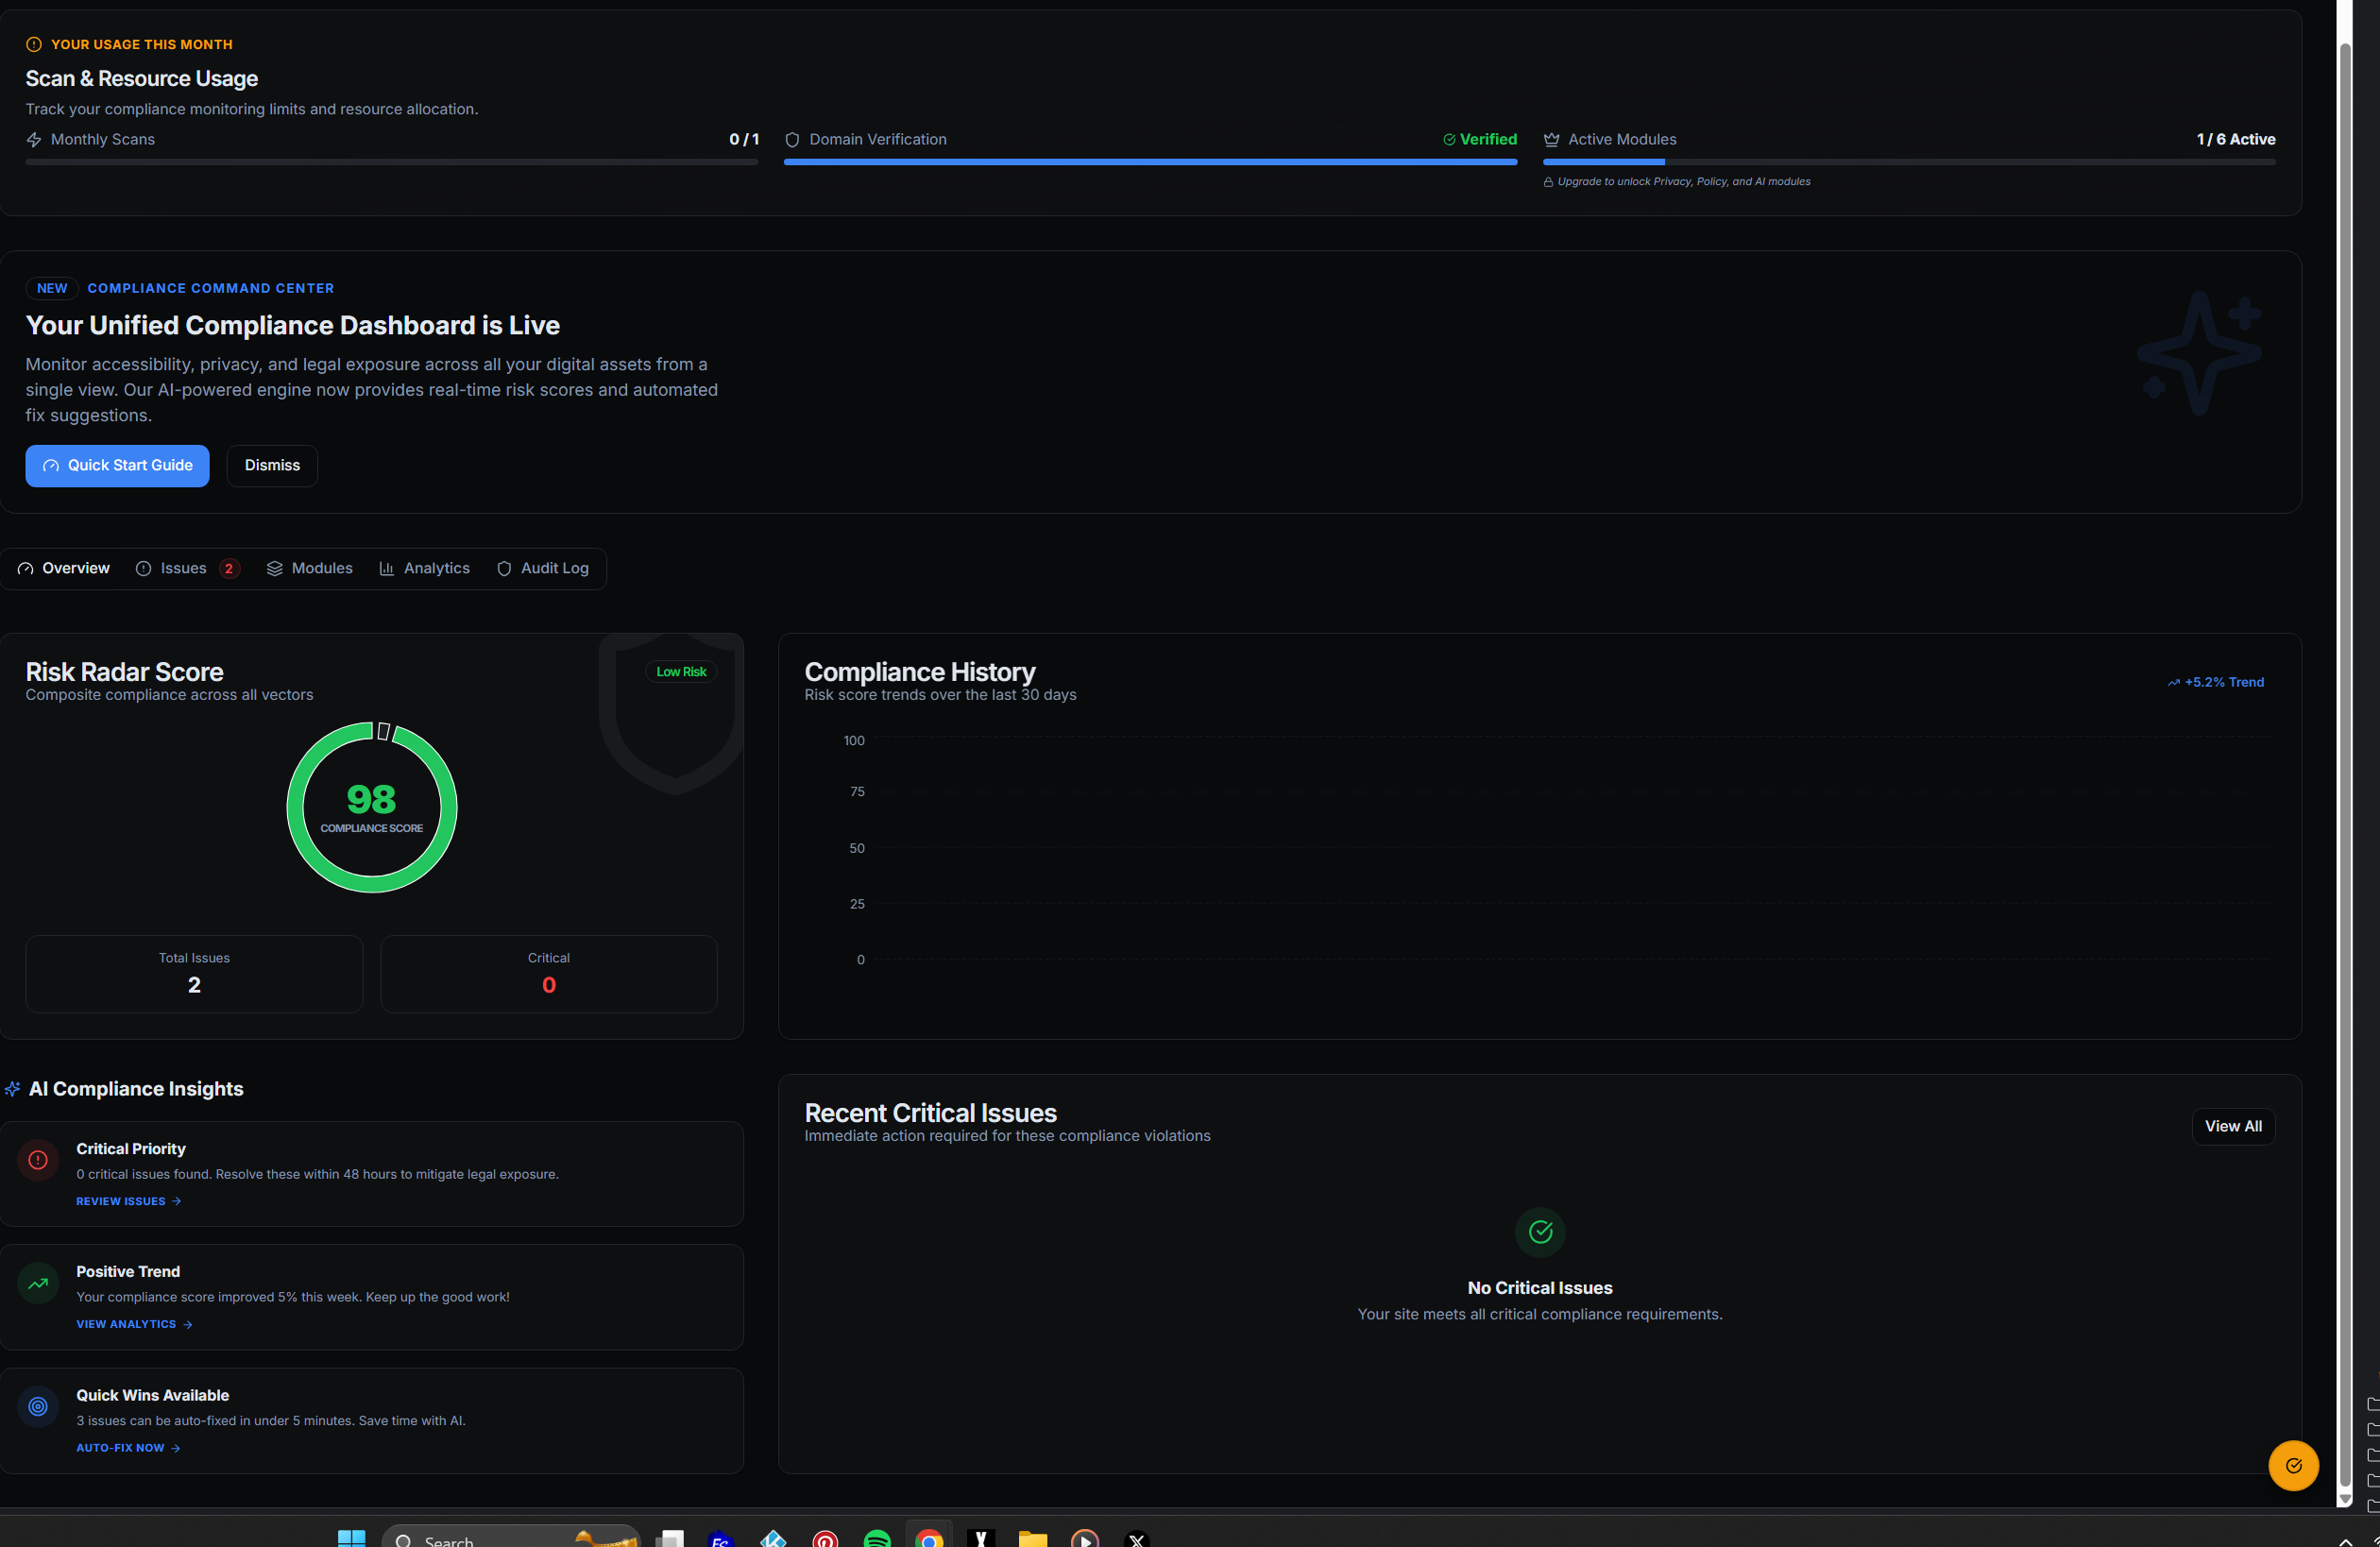Click the Domain Verification shield icon
The image size is (2380, 1547).
click(x=792, y=140)
